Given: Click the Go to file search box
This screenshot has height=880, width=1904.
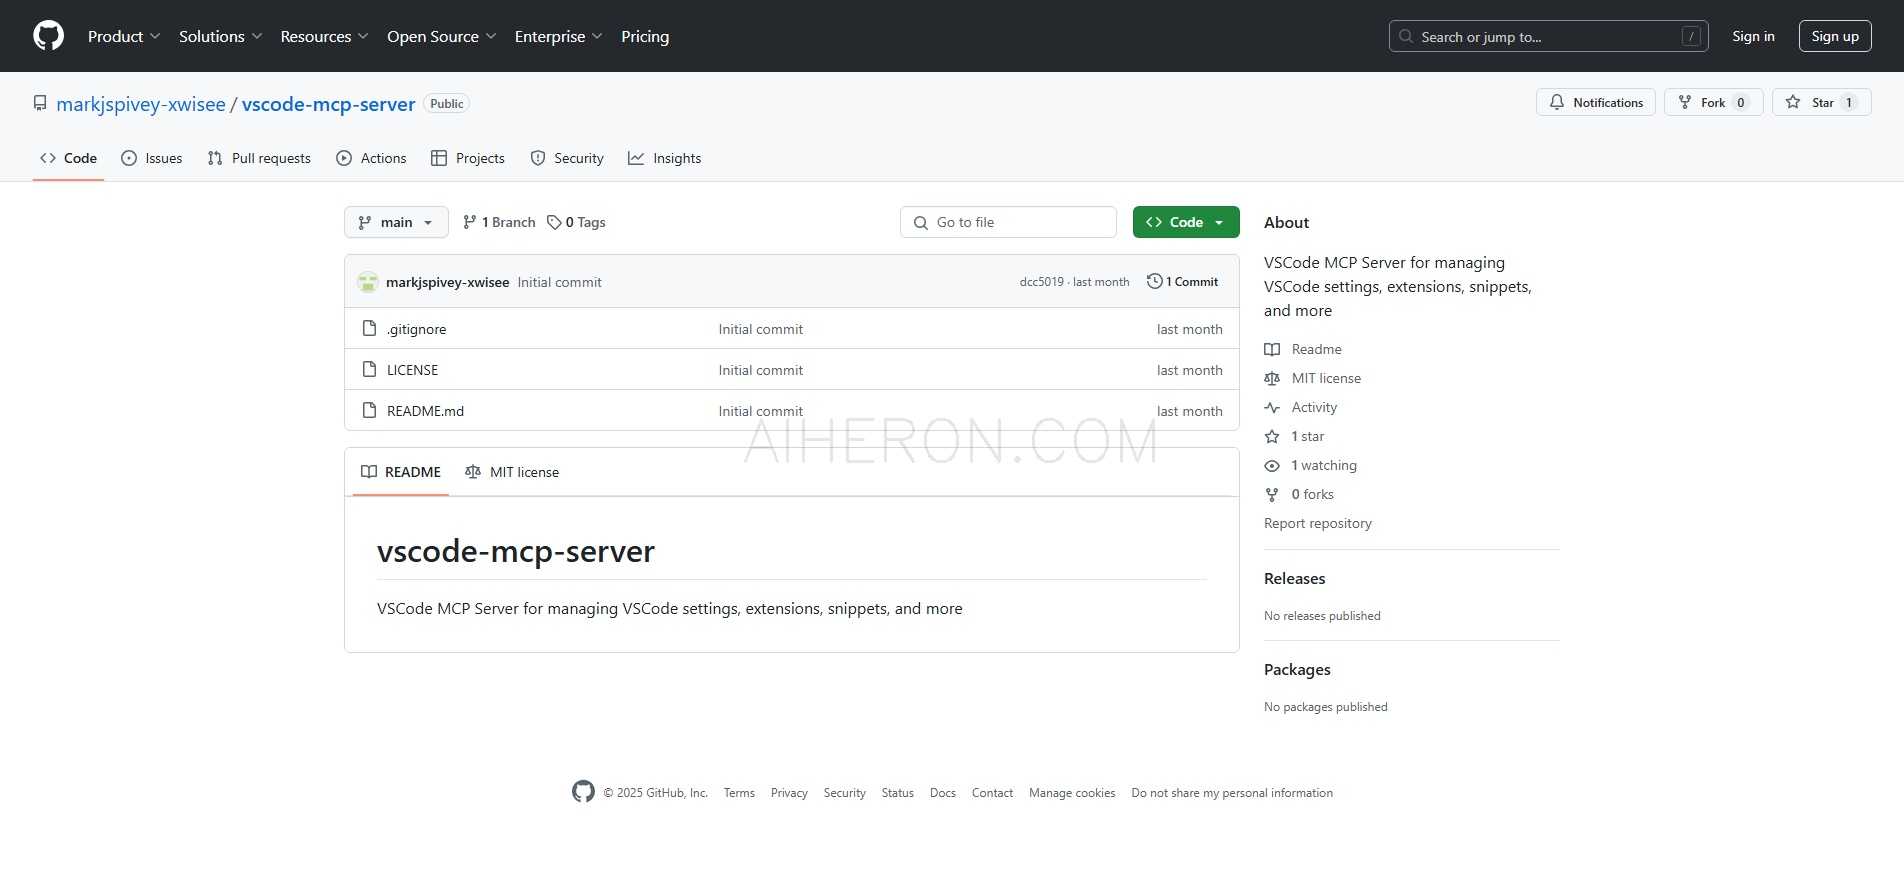Looking at the screenshot, I should [x=1008, y=222].
